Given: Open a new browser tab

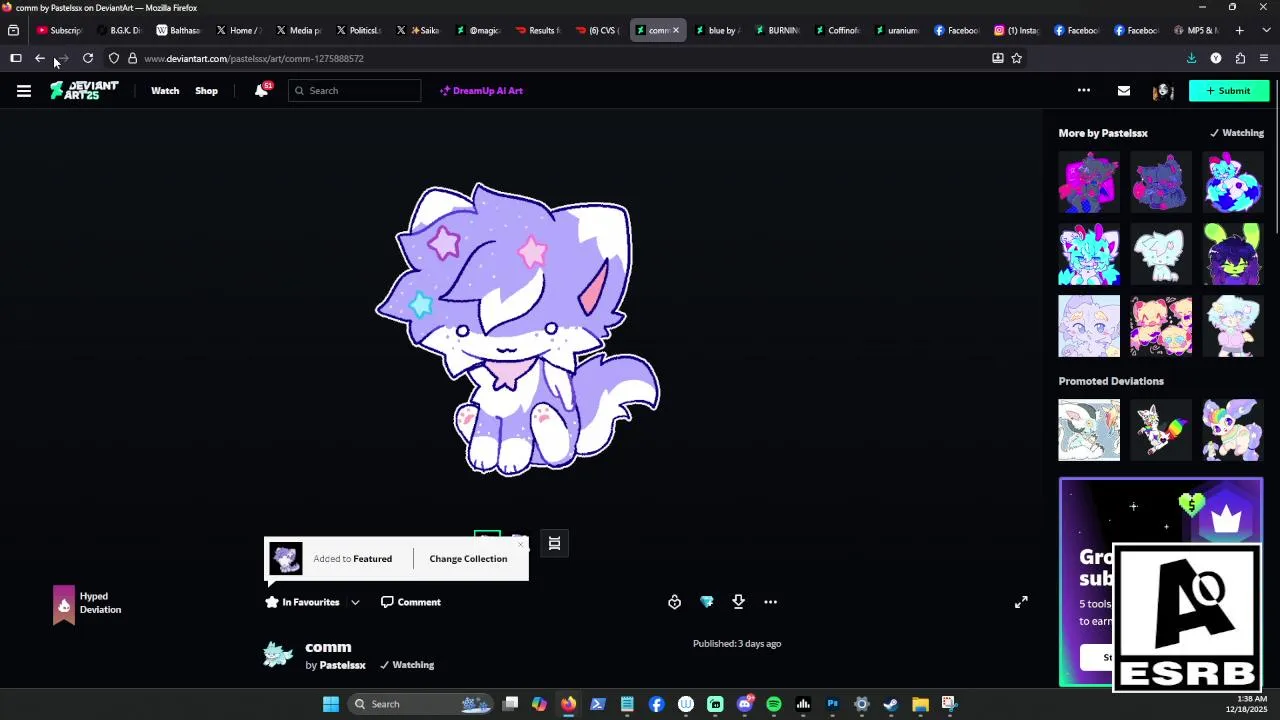Looking at the screenshot, I should (1239, 31).
